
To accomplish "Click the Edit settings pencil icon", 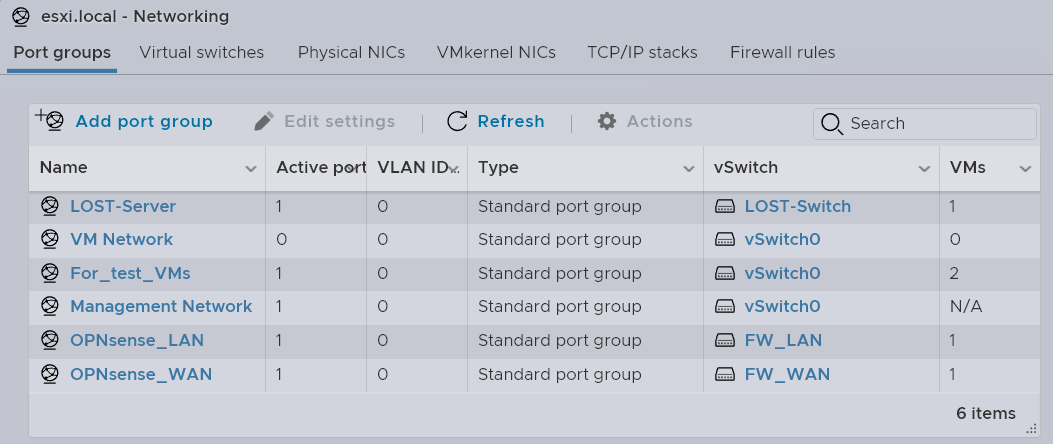I will 264,122.
